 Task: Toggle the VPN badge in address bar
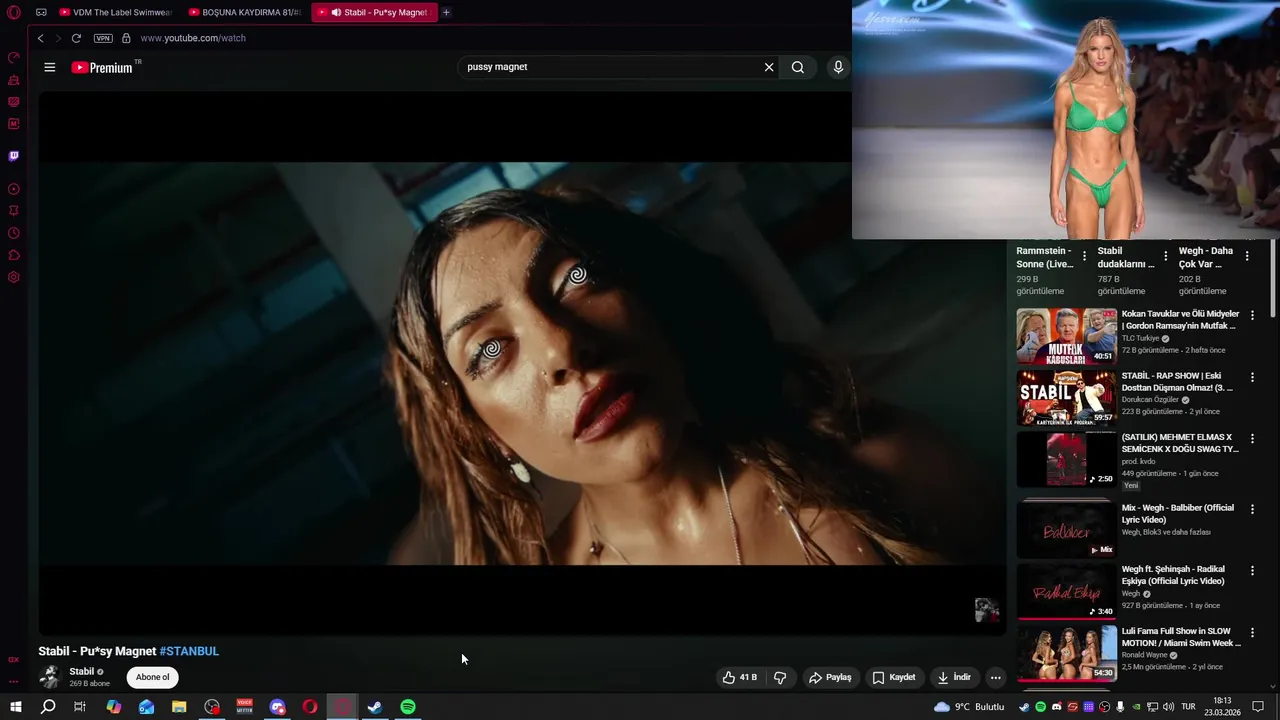point(103,38)
